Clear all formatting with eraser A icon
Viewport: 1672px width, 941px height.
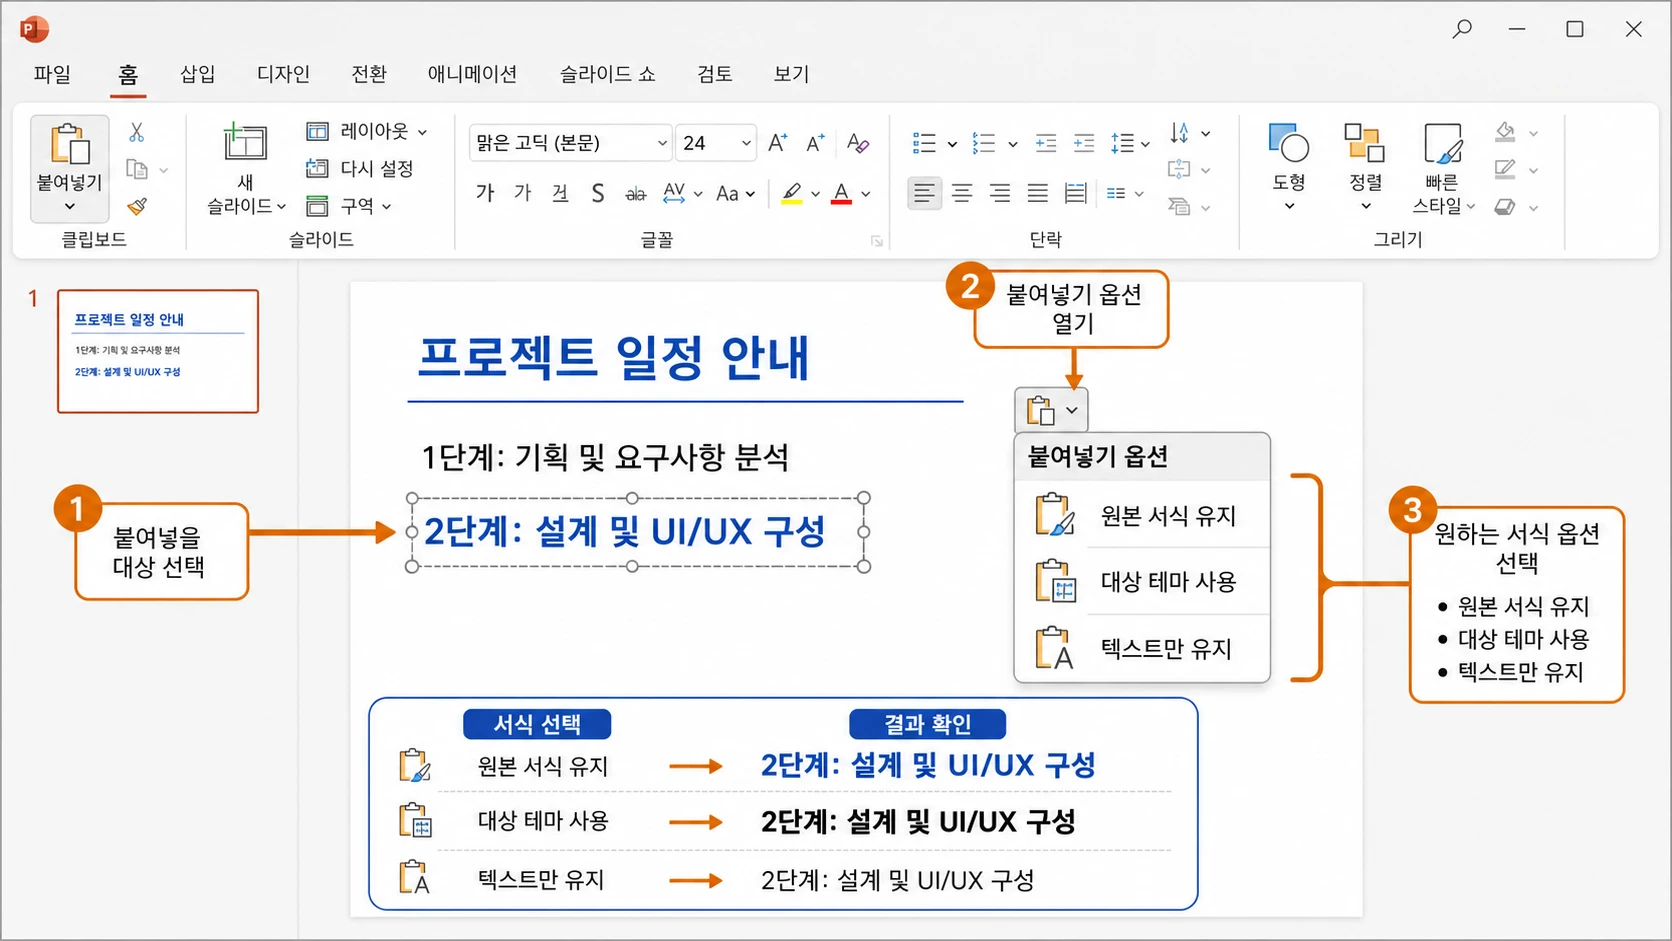coord(858,143)
